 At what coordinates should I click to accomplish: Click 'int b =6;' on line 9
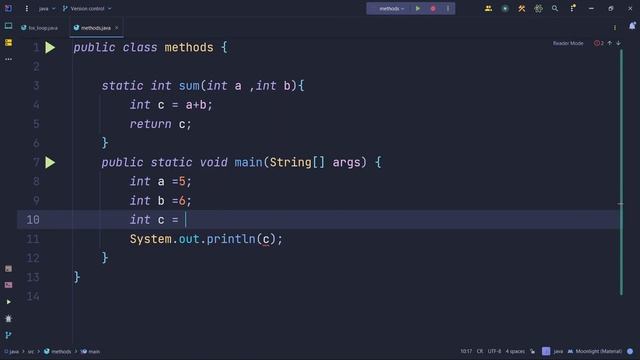coord(160,201)
